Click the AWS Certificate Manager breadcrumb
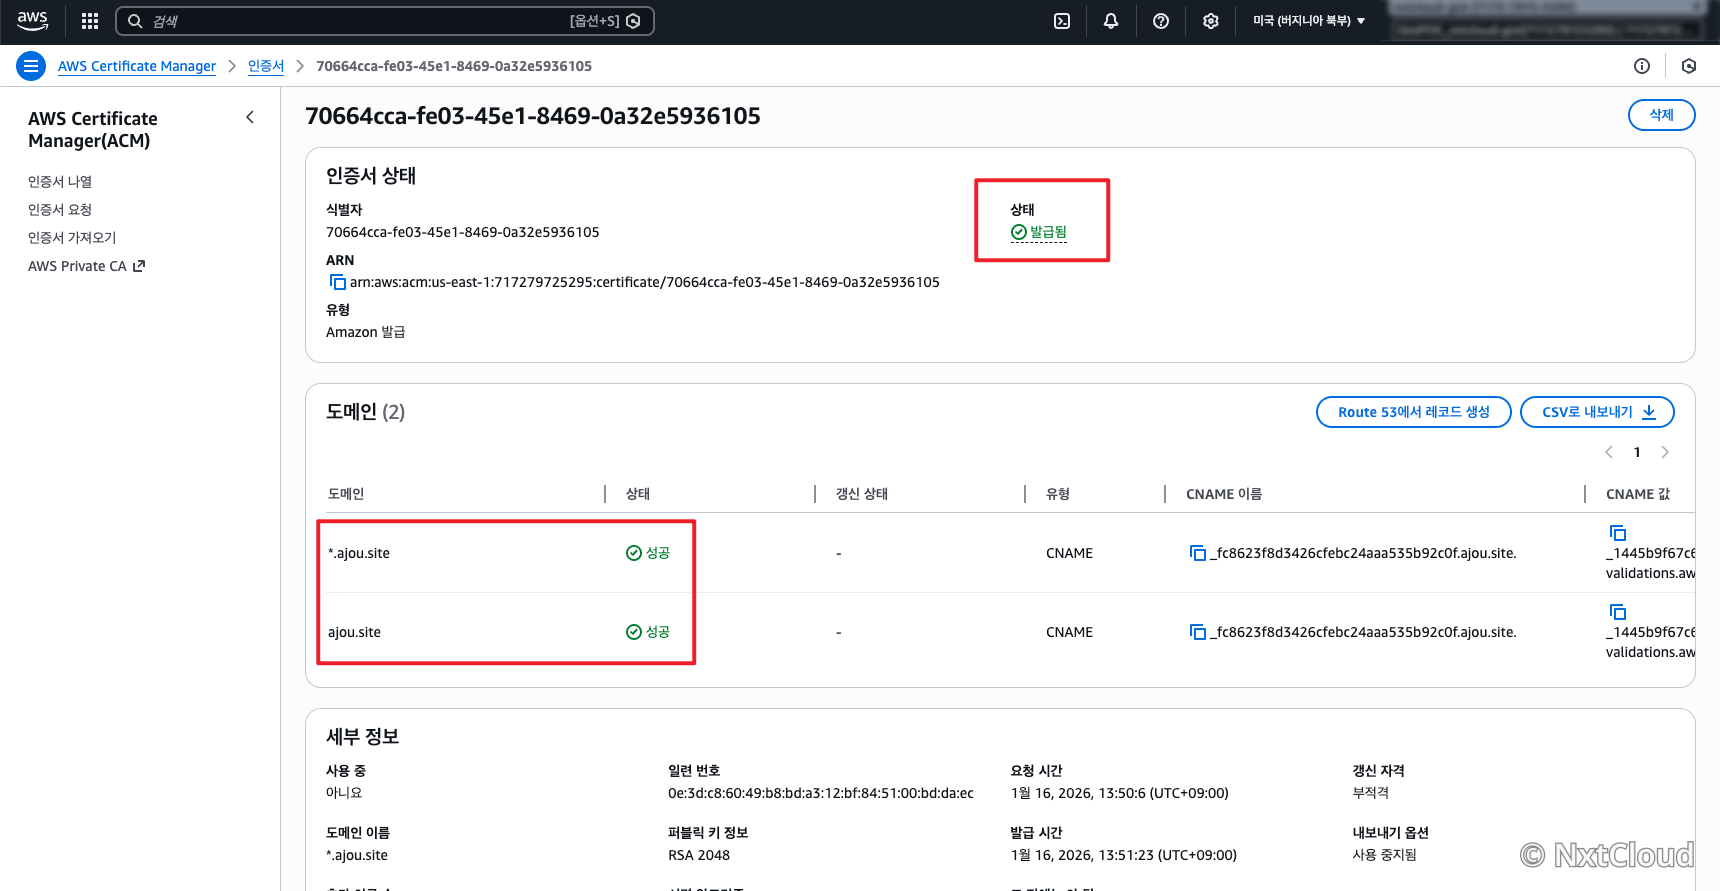Screen dimensions: 1720x891 (x=137, y=66)
